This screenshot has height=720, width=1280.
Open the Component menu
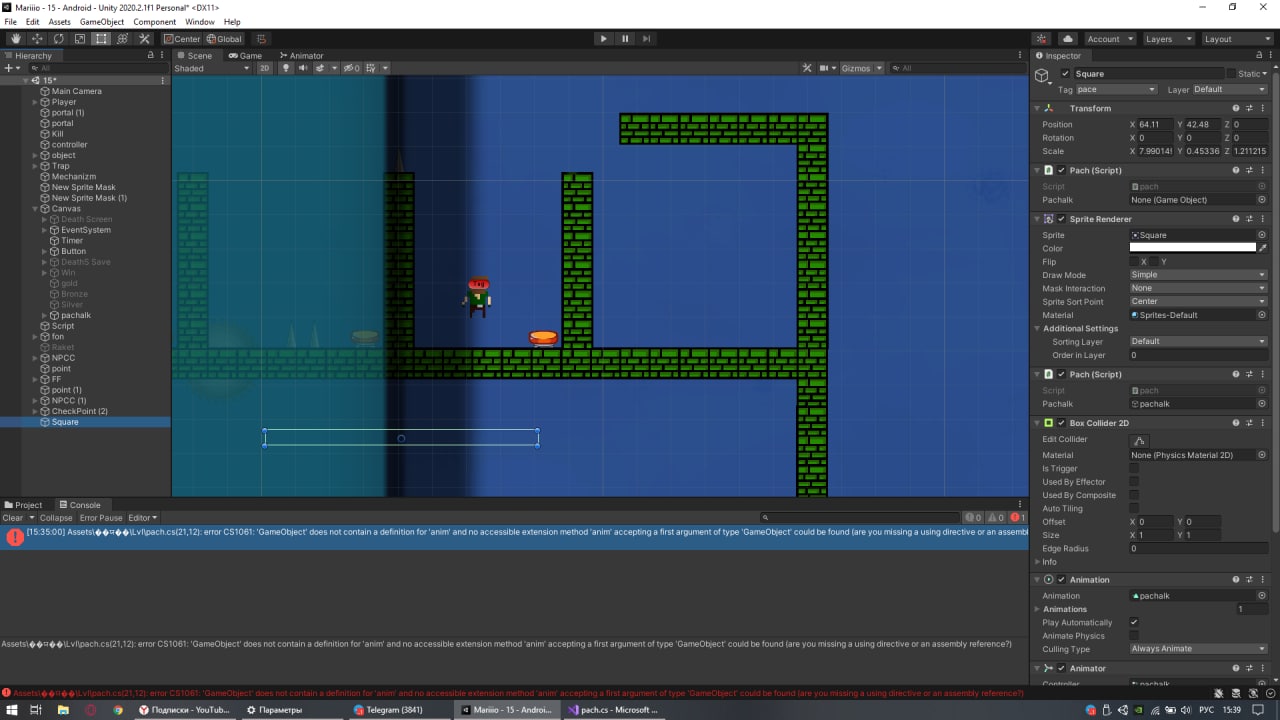click(x=154, y=21)
